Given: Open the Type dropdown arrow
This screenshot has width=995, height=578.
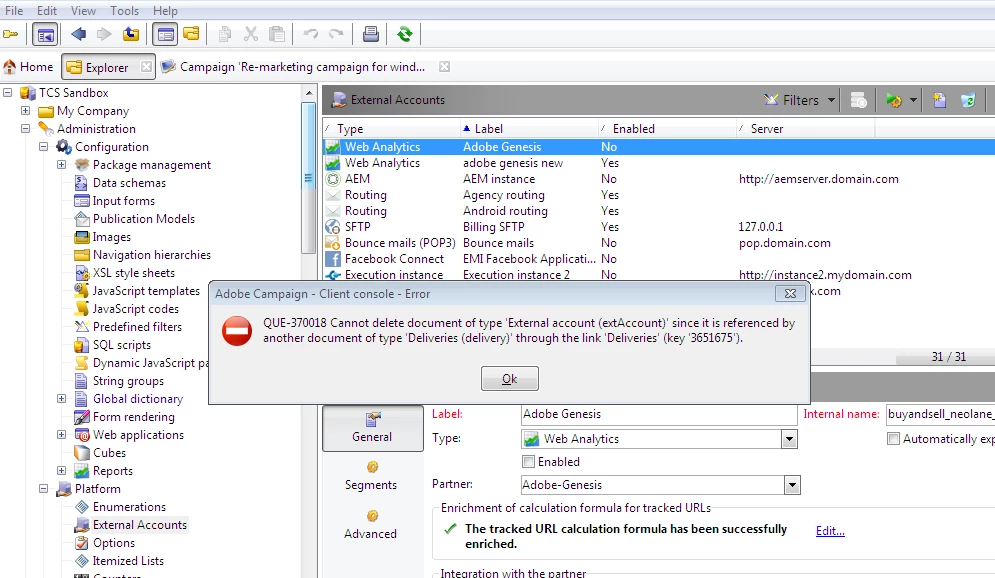Looking at the screenshot, I should pos(789,438).
